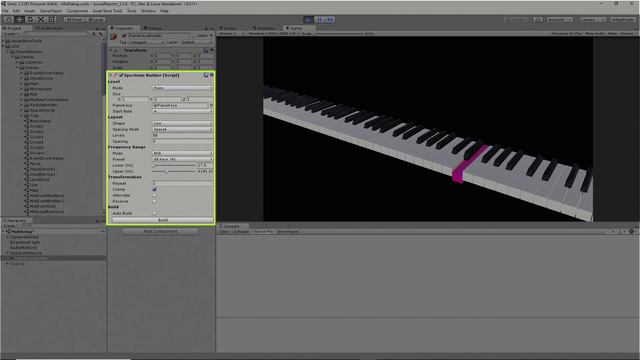Toggle the Static checkbox
640x360 pixels.
click(194, 36)
